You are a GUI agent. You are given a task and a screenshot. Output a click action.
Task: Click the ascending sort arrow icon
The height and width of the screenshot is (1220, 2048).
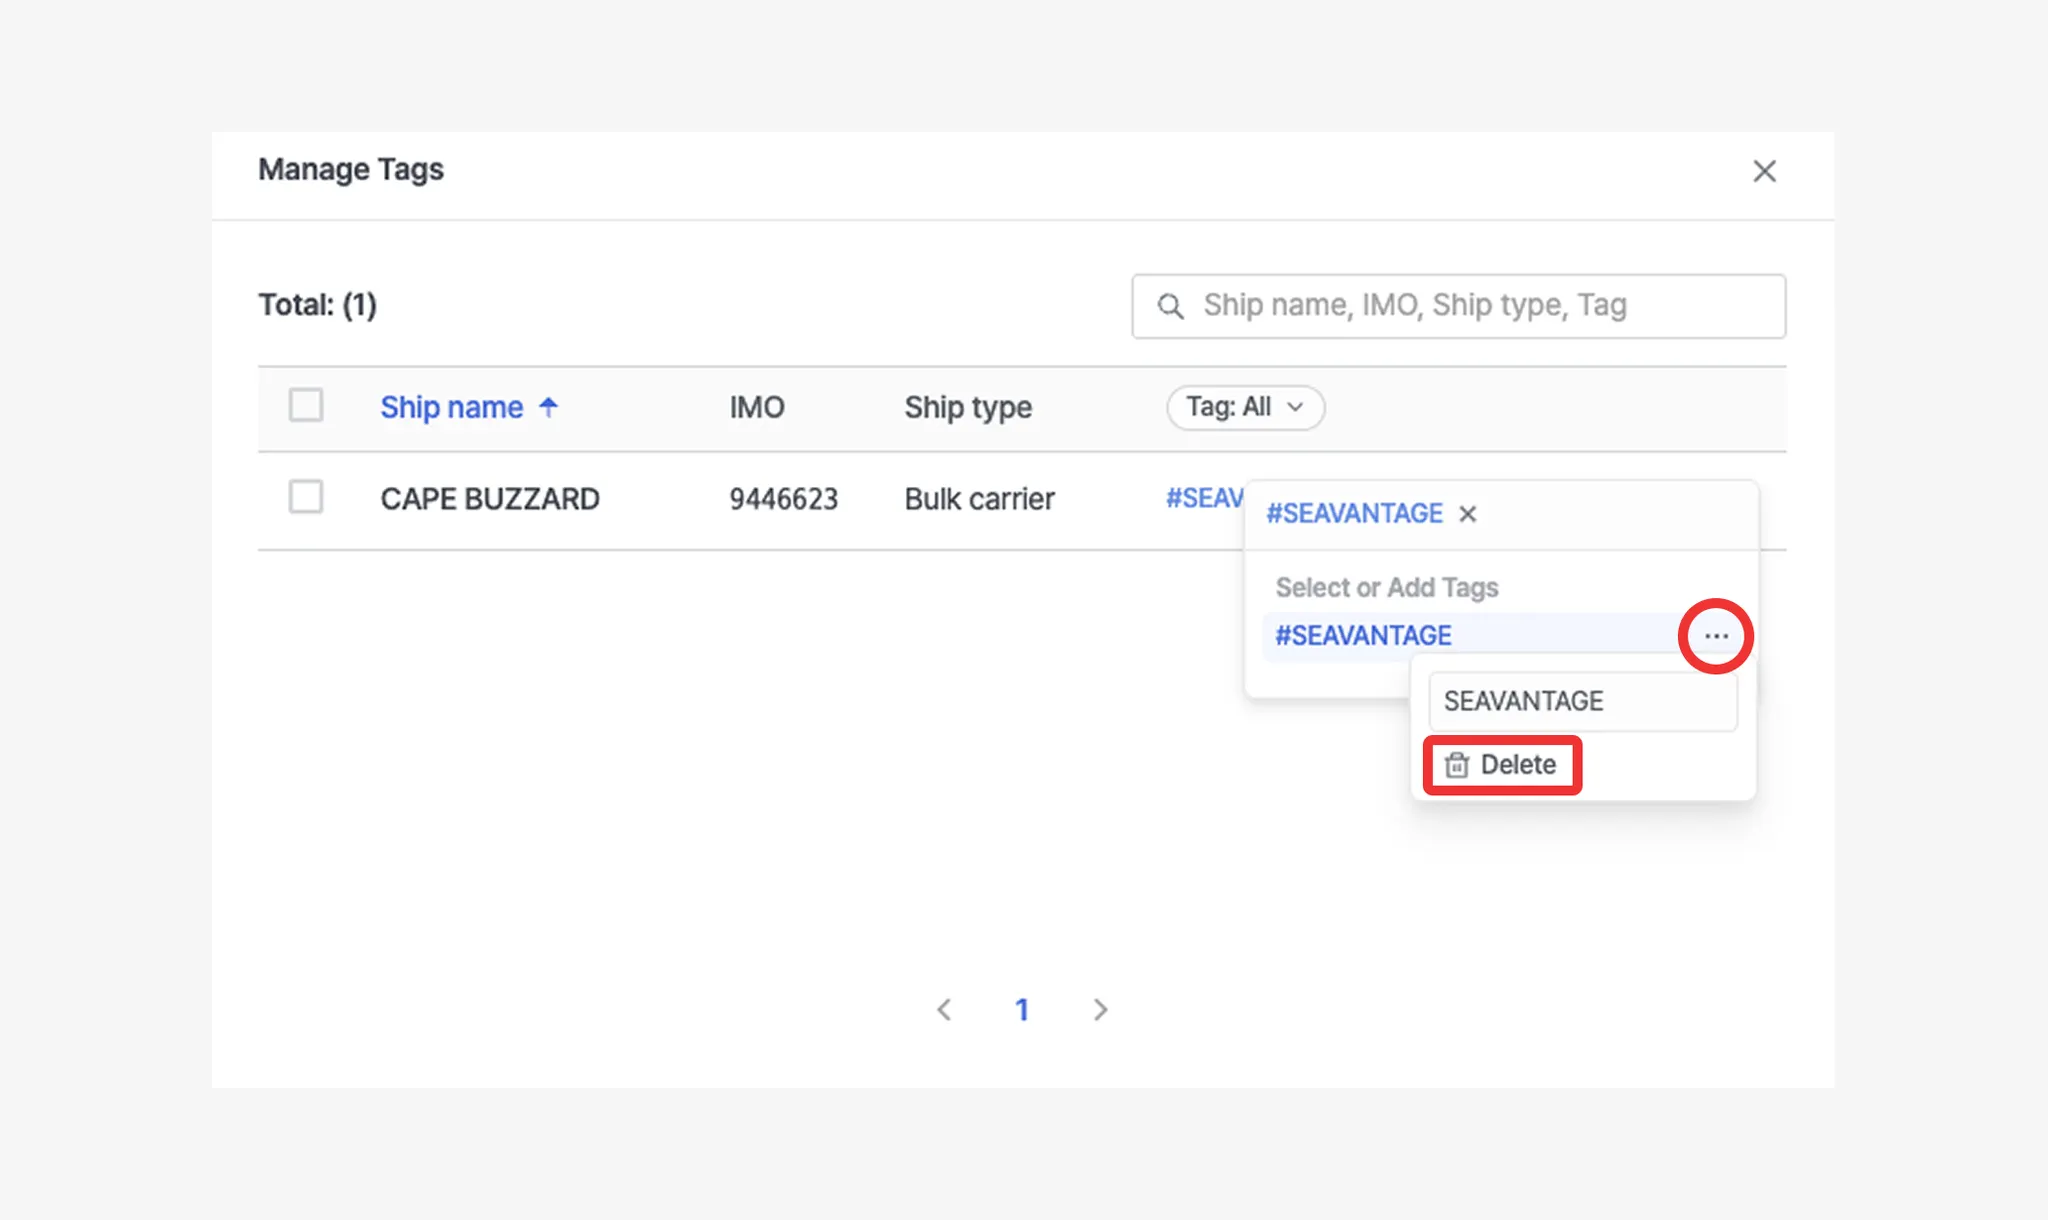(548, 406)
